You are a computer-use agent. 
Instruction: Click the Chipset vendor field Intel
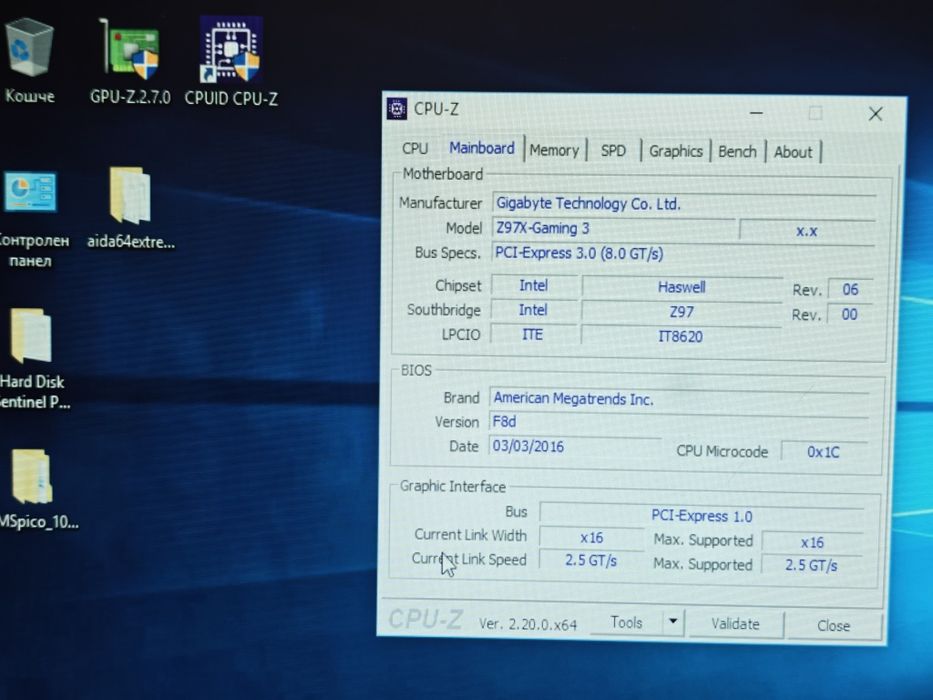click(x=533, y=286)
